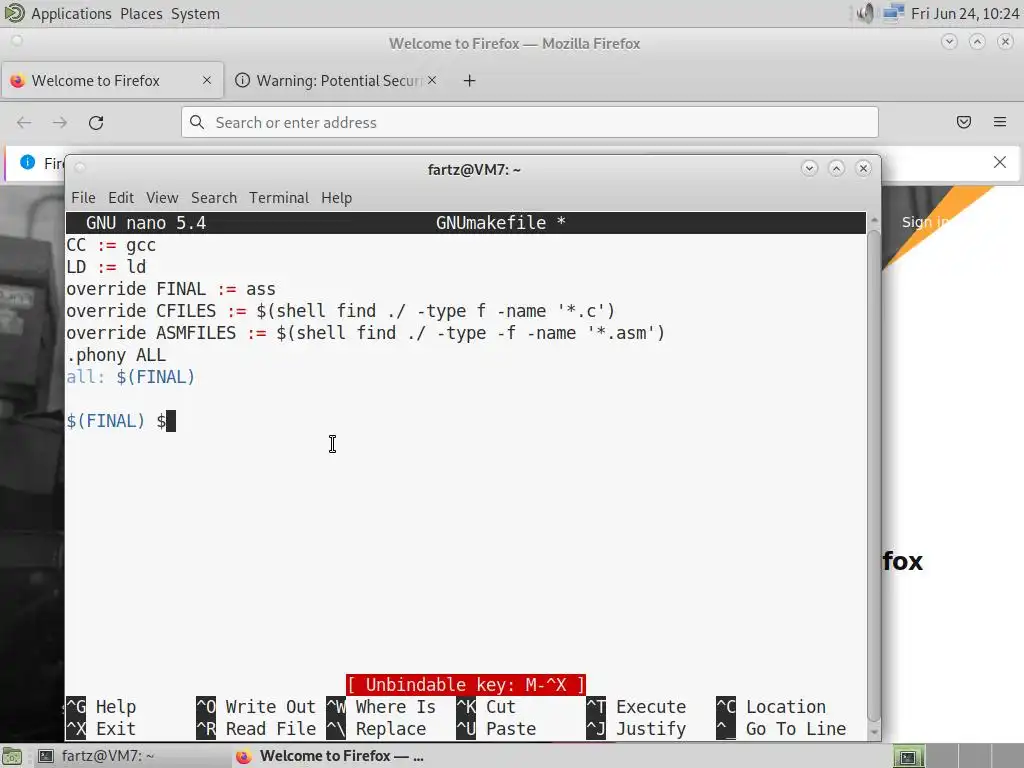1024x768 pixels.
Task: Click the 'all: $(FINAL)' line
Action: [131, 377]
